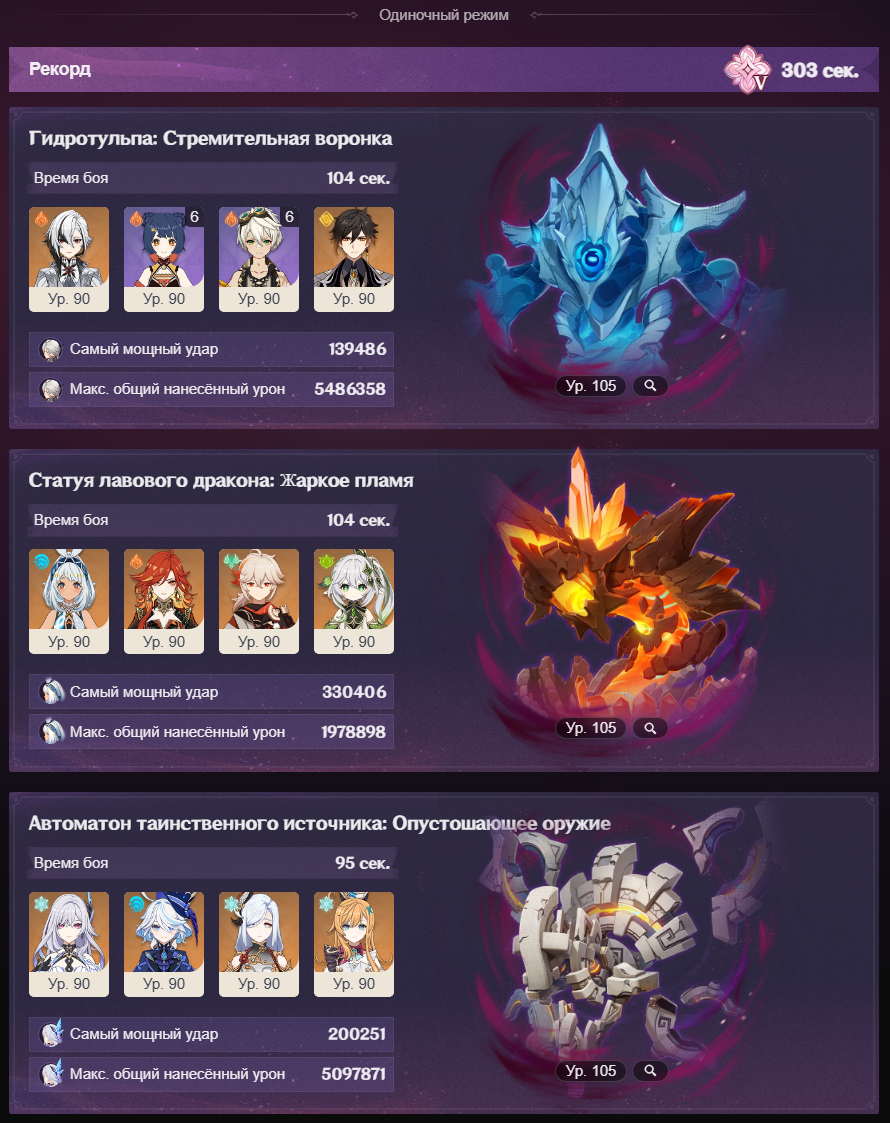The height and width of the screenshot is (1123, 890).
Task: Click the Рекорд 303 сек. header bar
Action: pyautogui.click(x=444, y=69)
